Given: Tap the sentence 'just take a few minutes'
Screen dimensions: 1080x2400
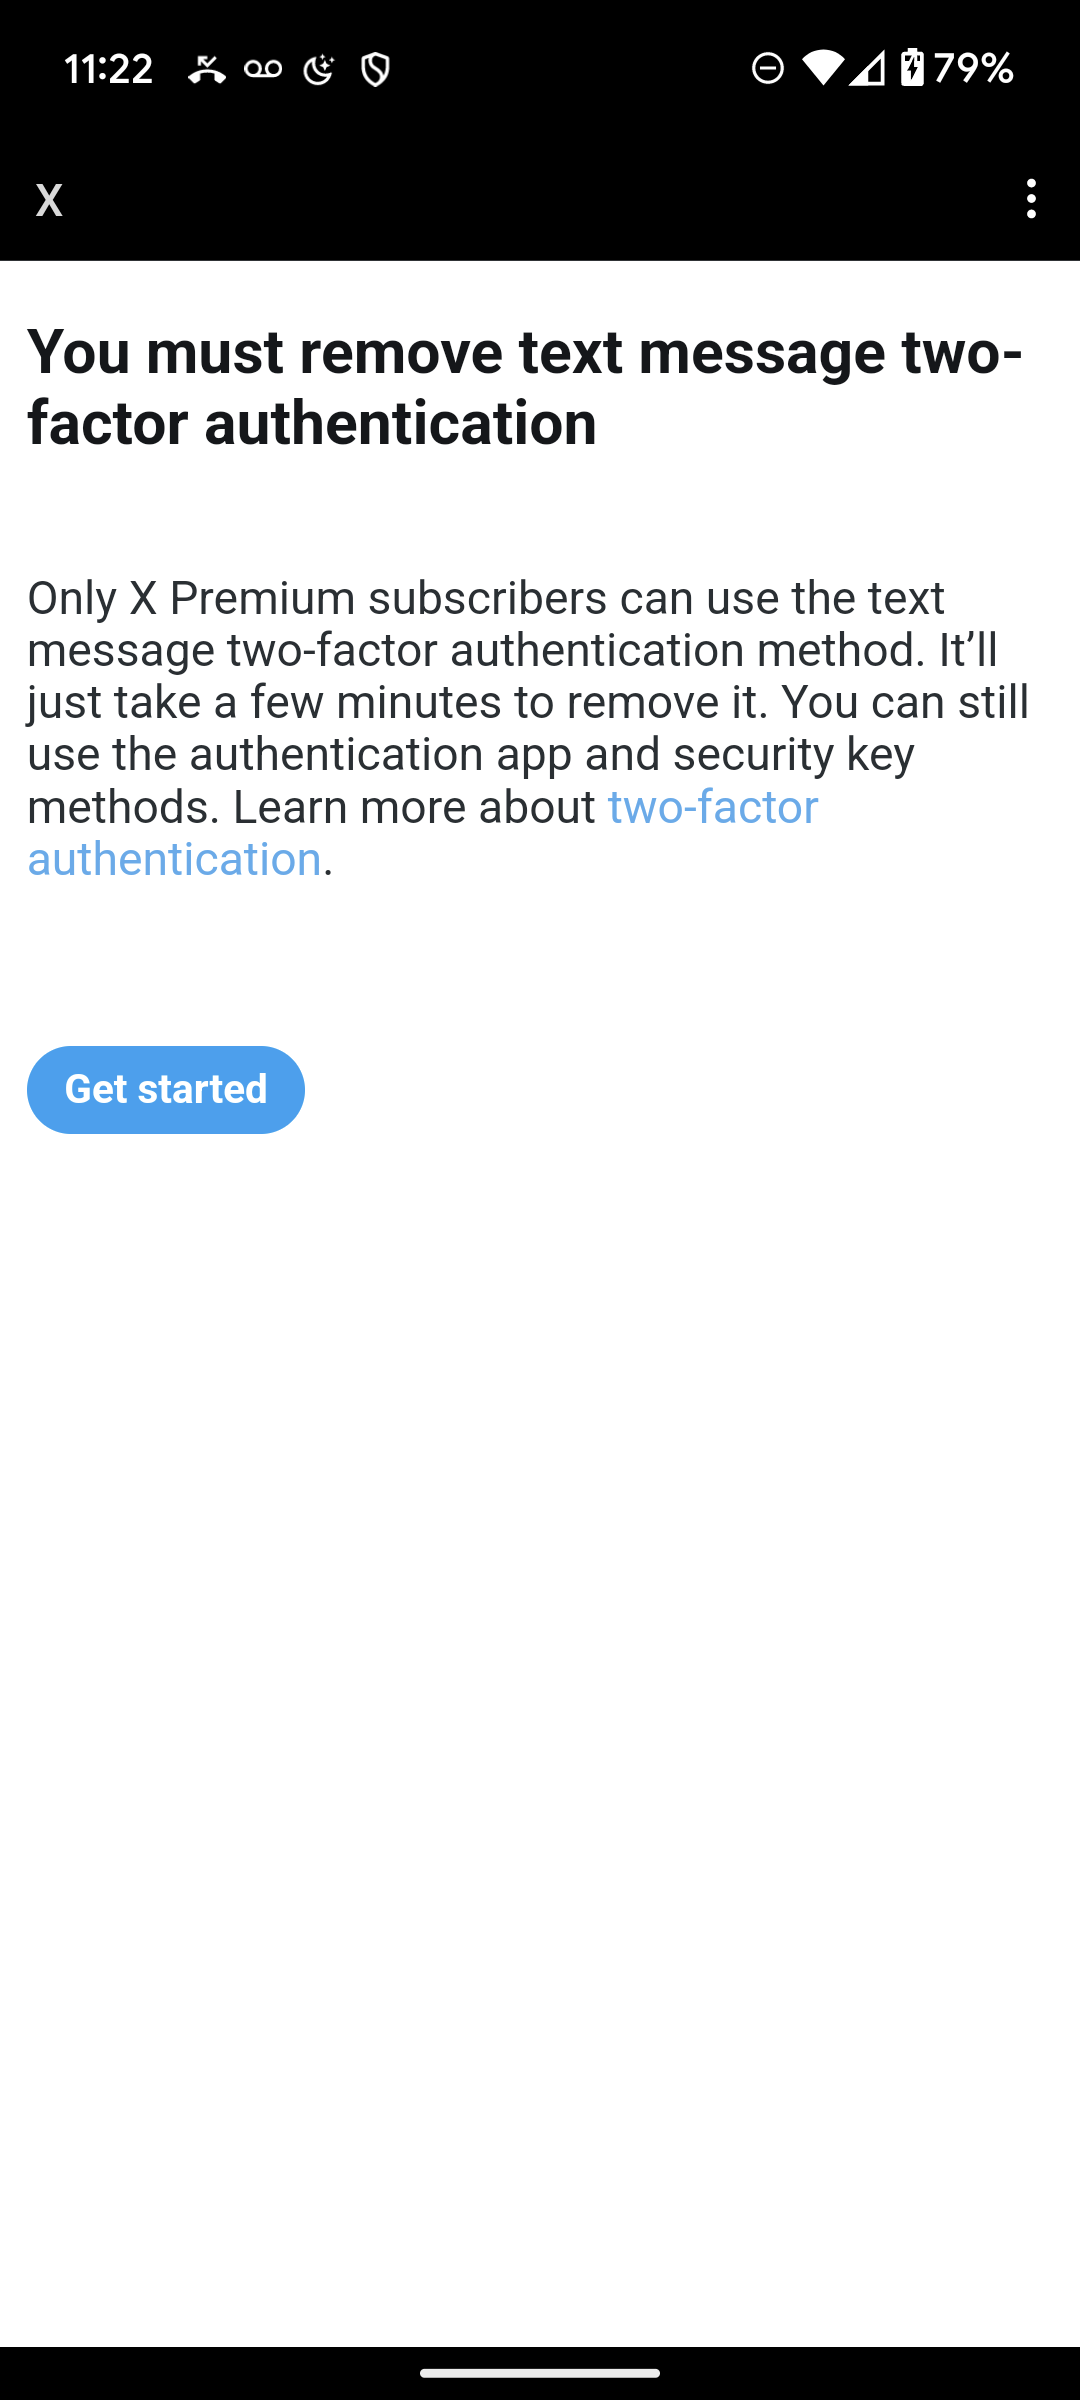Looking at the screenshot, I should coord(263,702).
